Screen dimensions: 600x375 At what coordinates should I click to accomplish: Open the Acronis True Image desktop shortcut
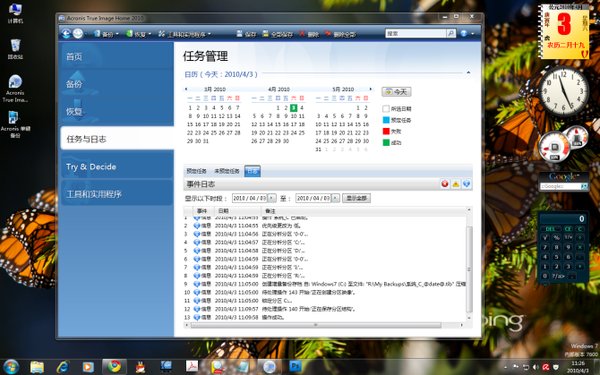point(15,88)
